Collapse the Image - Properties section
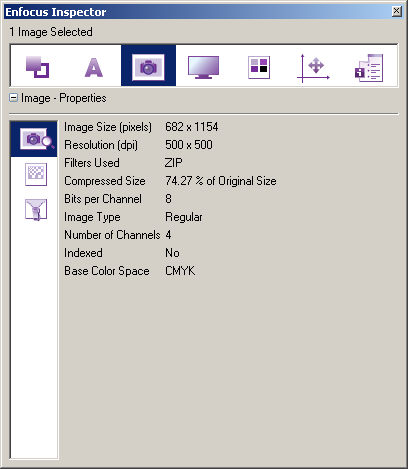The width and height of the screenshot is (408, 469). [13, 98]
